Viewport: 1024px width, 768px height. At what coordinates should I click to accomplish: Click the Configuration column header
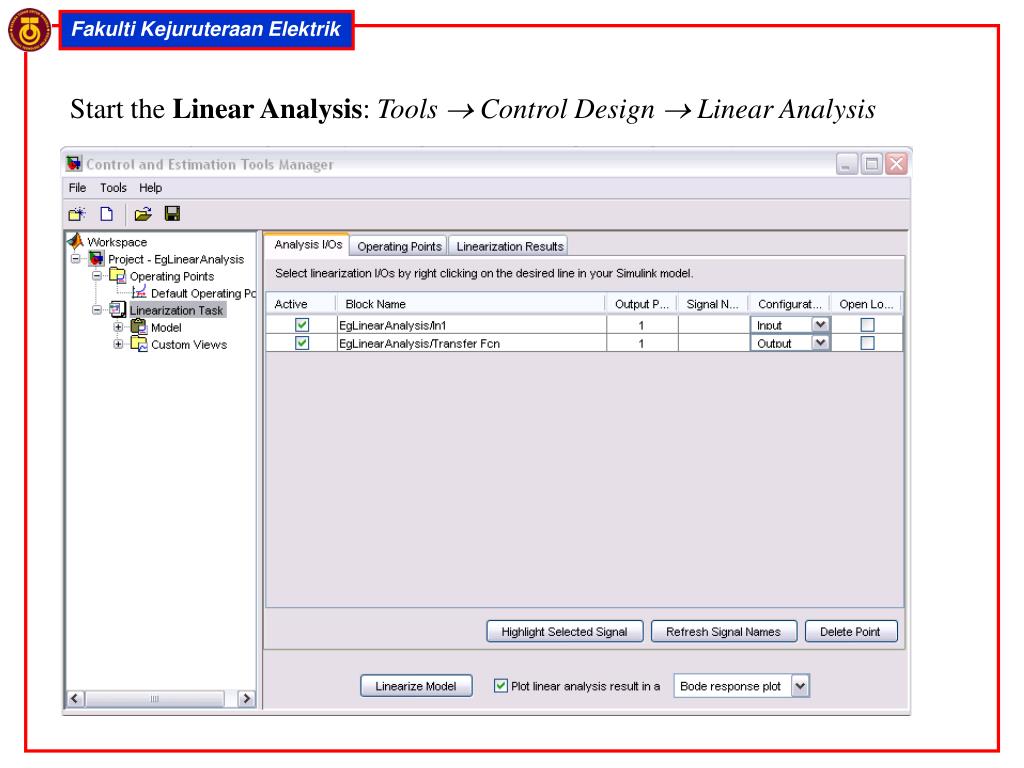(790, 304)
